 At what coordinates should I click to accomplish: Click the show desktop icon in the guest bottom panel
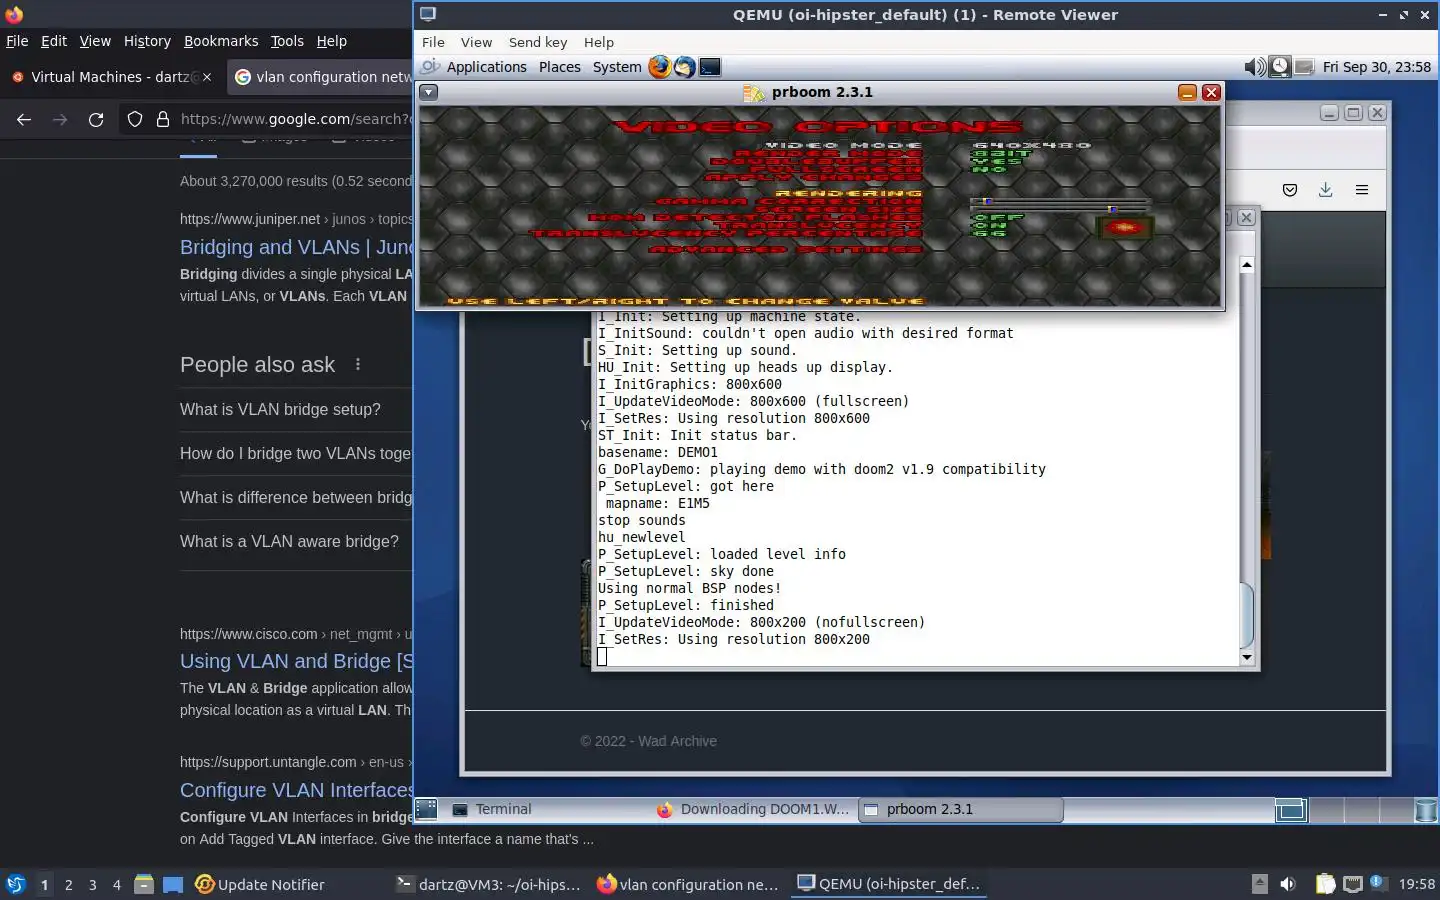click(x=427, y=809)
